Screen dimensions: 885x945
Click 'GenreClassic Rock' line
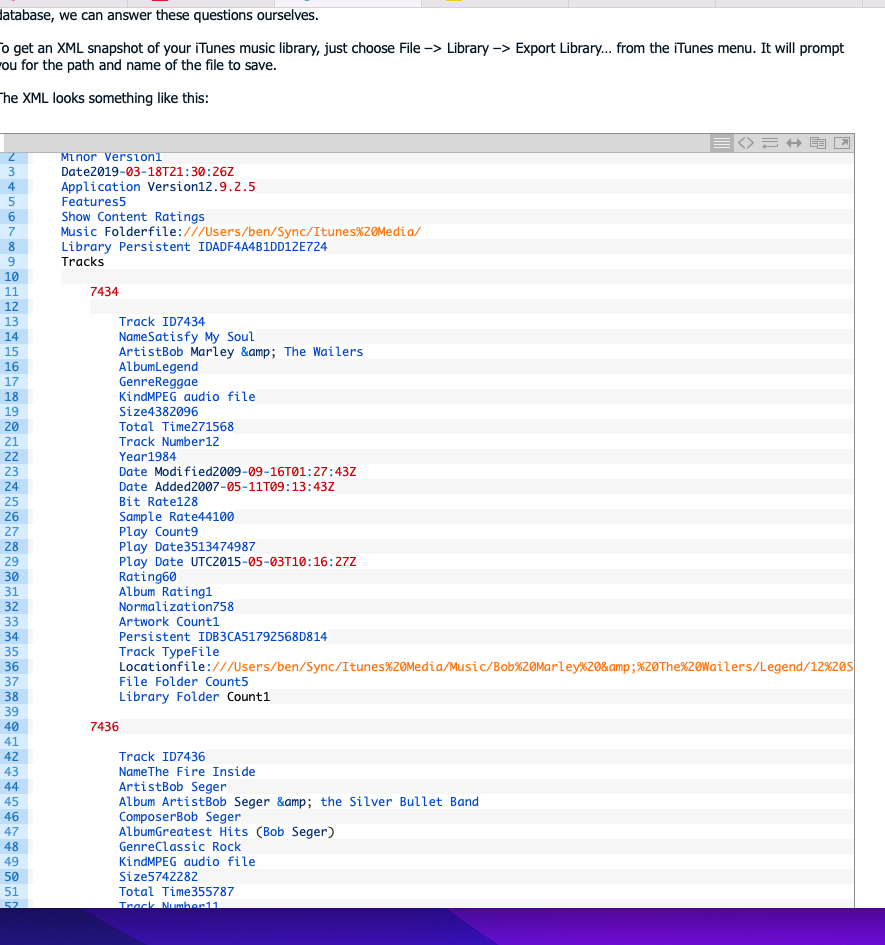[180, 847]
